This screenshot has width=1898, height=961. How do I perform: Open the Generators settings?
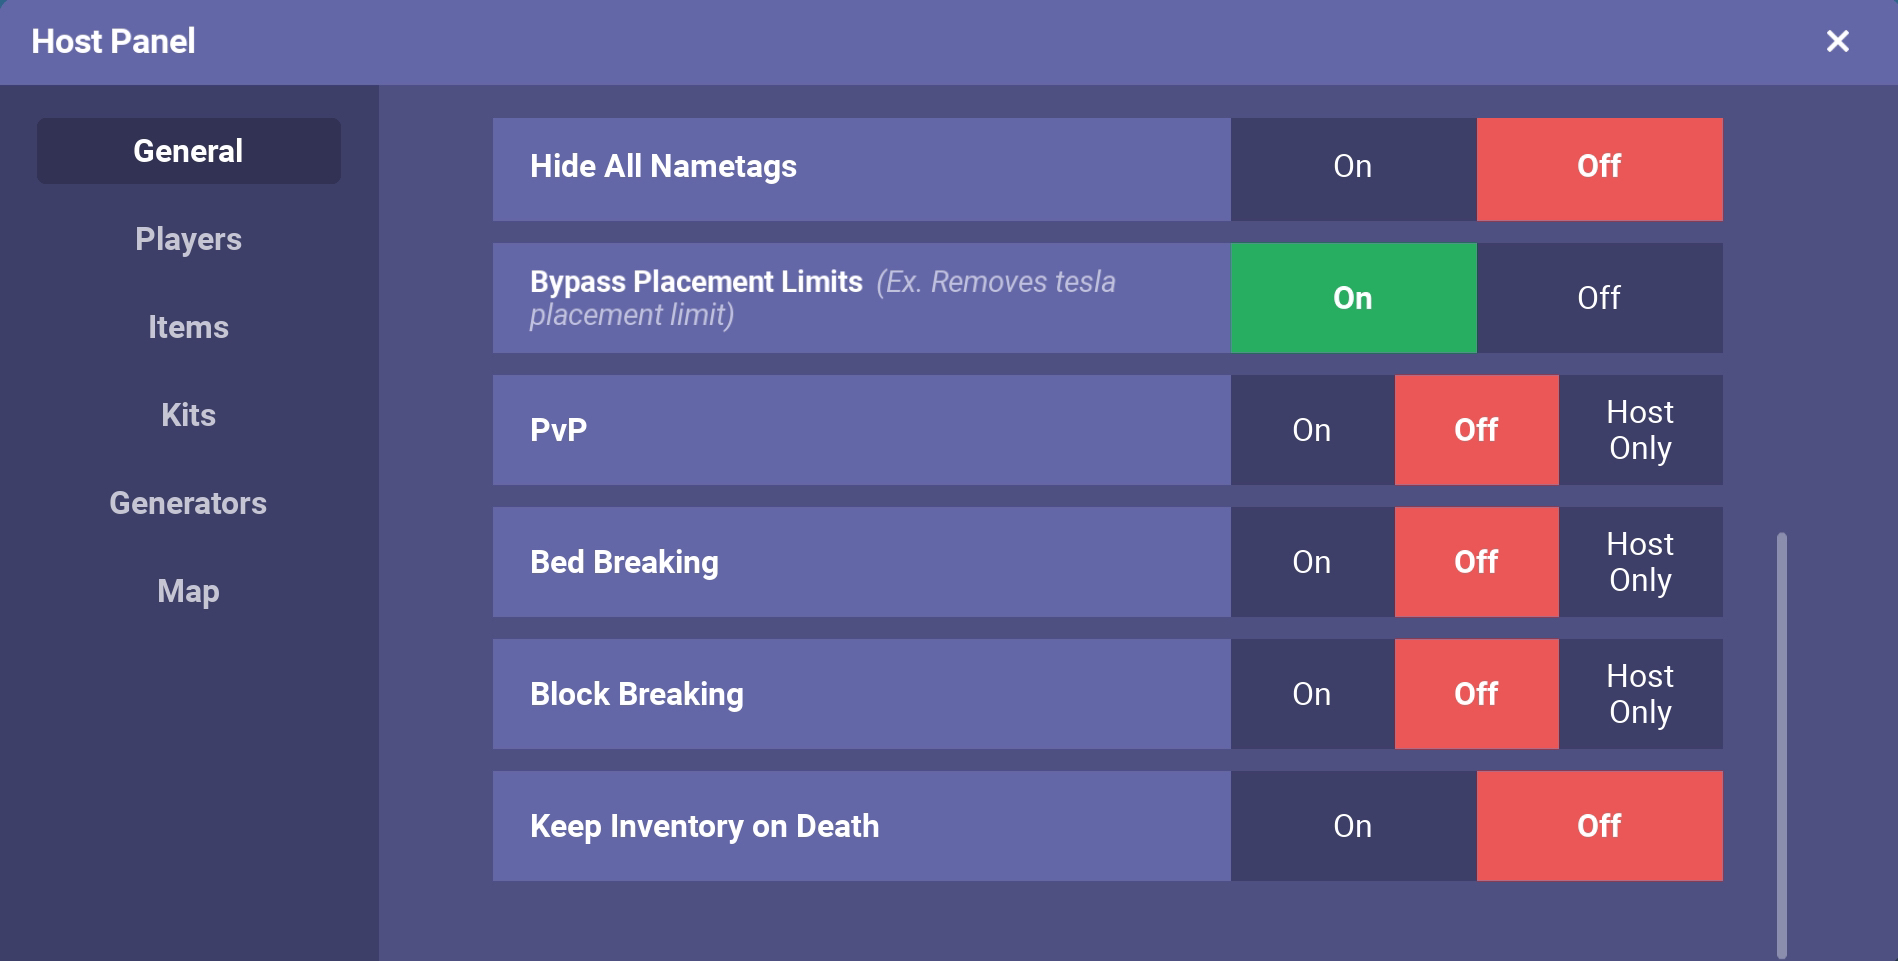tap(187, 503)
